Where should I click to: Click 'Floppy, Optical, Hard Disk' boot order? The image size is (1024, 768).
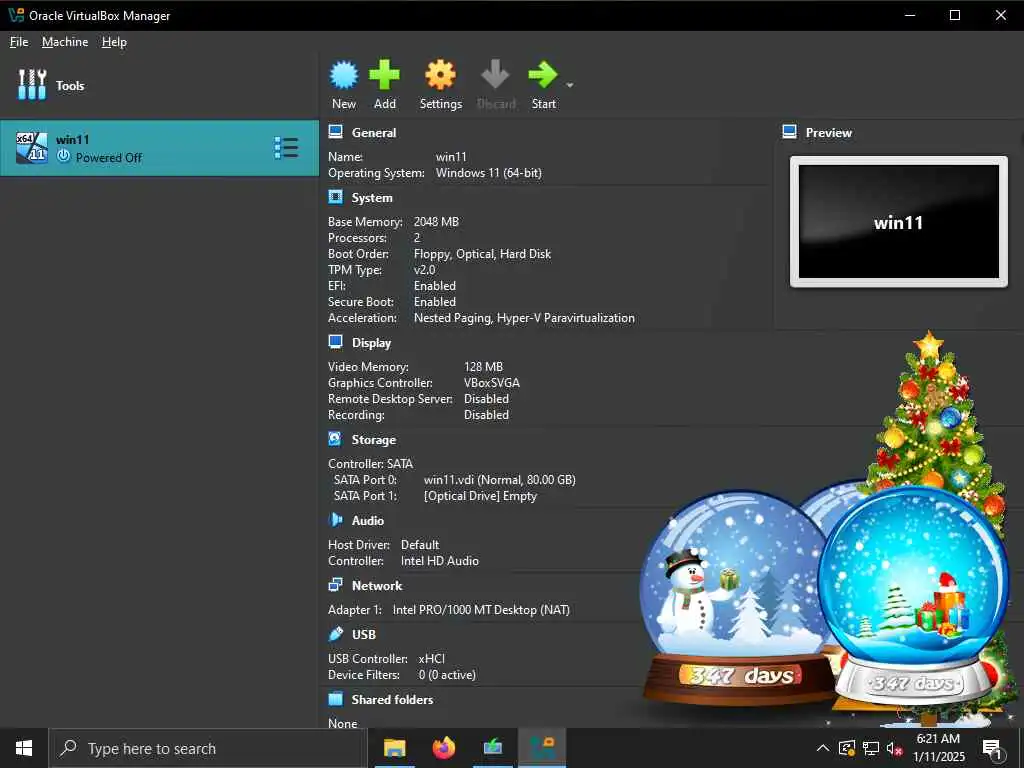483,254
